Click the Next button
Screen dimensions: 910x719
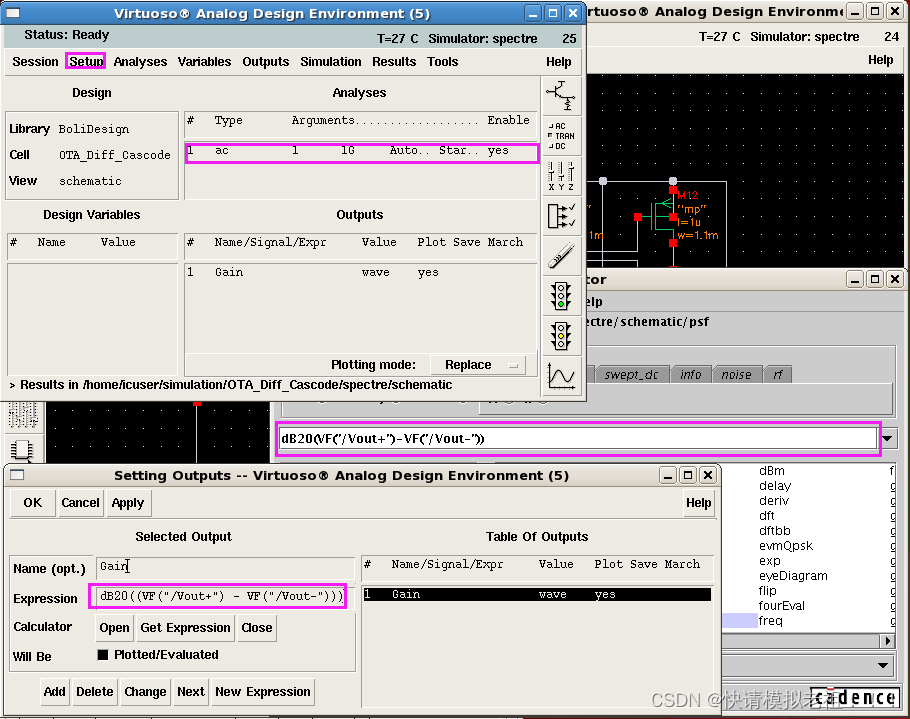(191, 692)
